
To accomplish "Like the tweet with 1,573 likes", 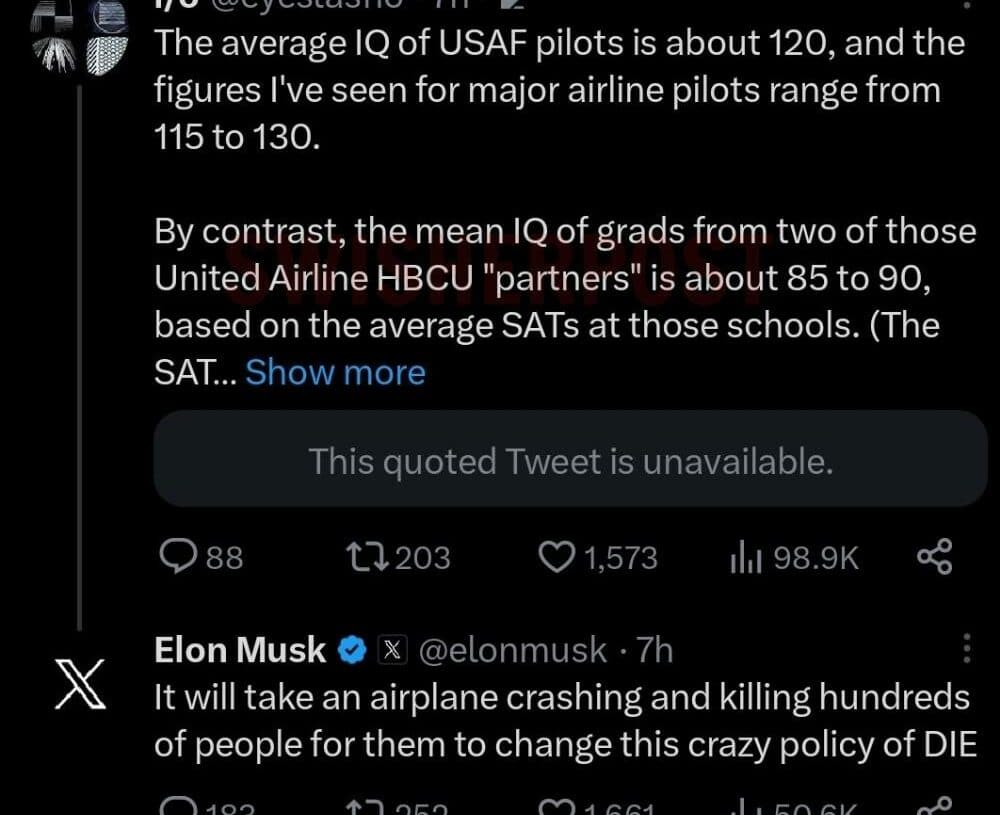I will tap(557, 557).
